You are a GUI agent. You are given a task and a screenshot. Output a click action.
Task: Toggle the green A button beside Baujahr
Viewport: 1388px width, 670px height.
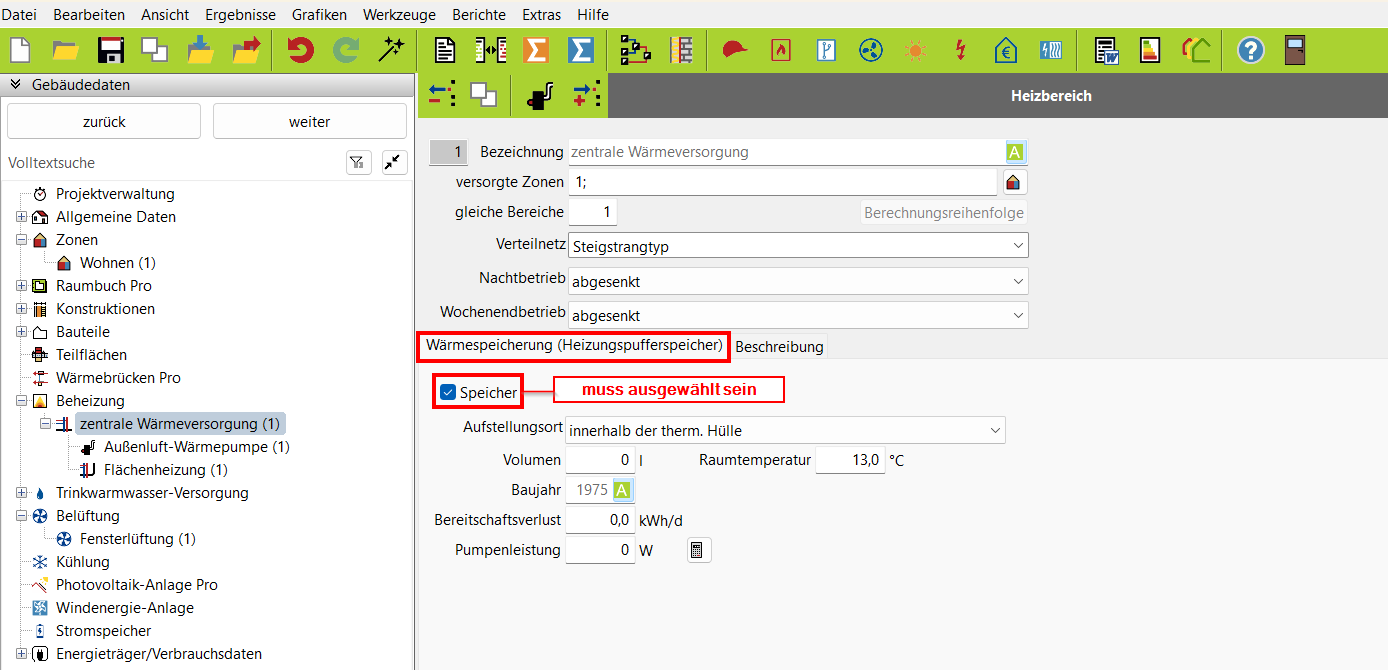(622, 490)
